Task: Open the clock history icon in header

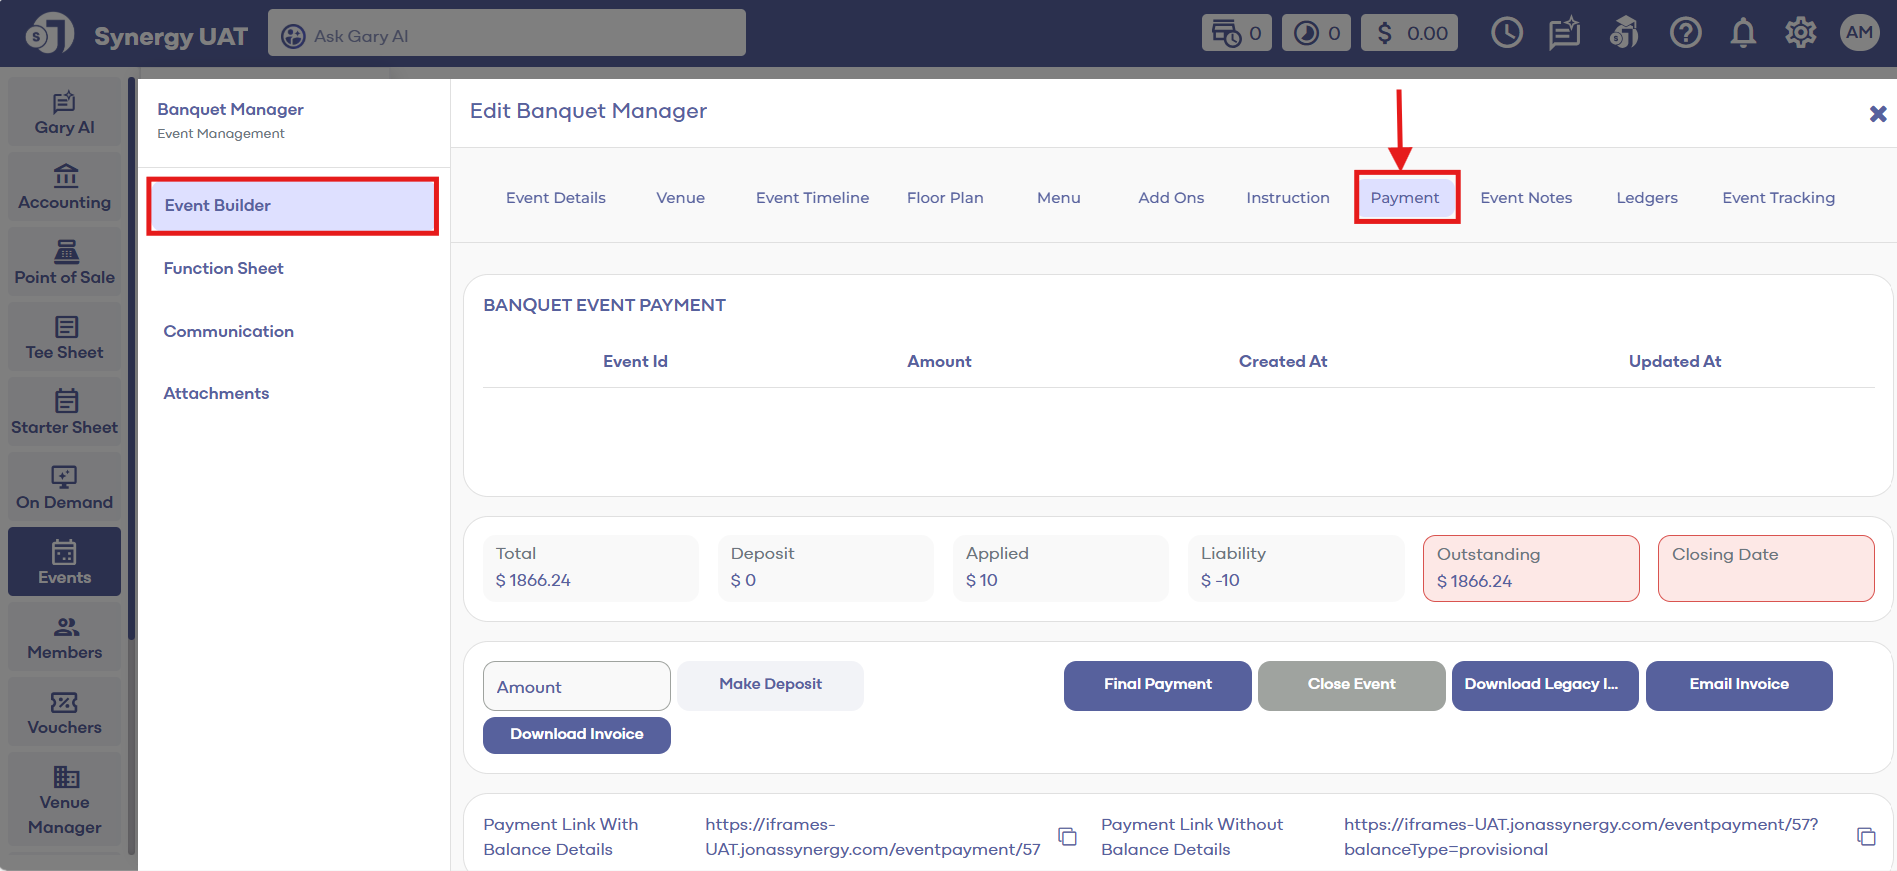Action: click(x=1506, y=34)
